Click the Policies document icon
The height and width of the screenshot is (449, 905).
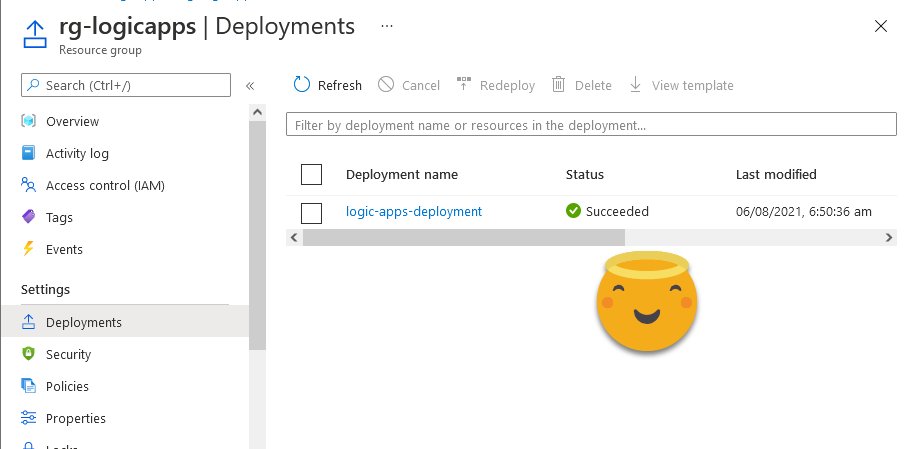28,386
